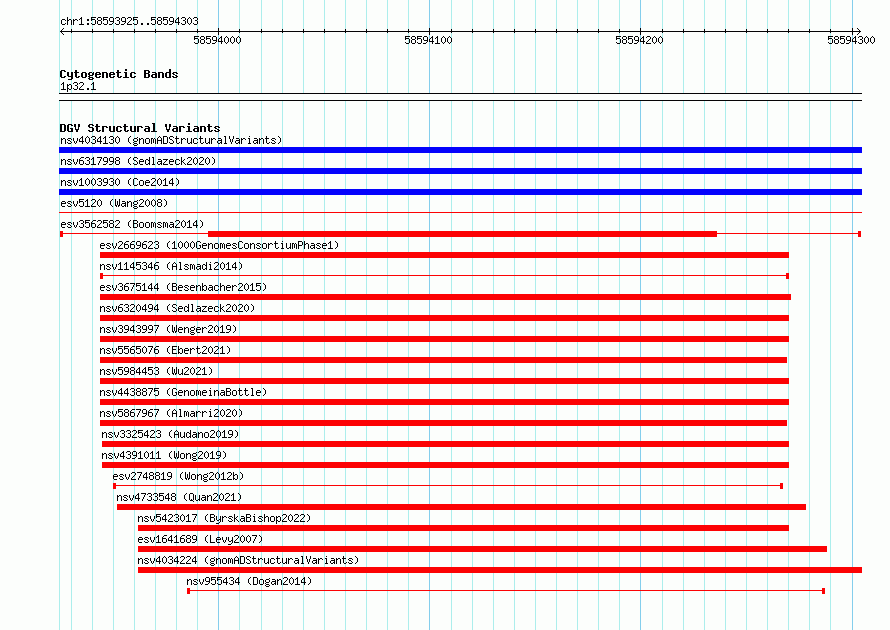Click the 58594200 ruler coordinate
The height and width of the screenshot is (630, 890).
(x=639, y=40)
